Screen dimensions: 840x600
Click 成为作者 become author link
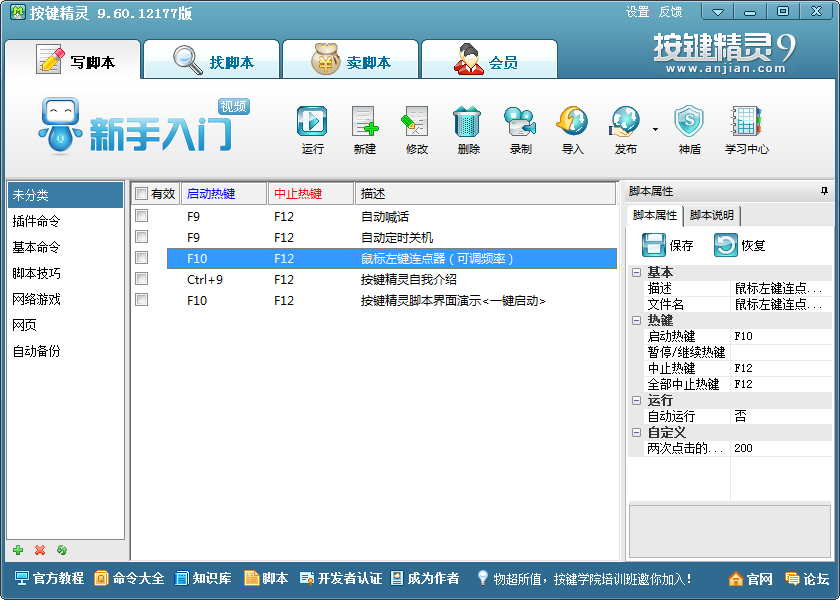pyautogui.click(x=425, y=579)
